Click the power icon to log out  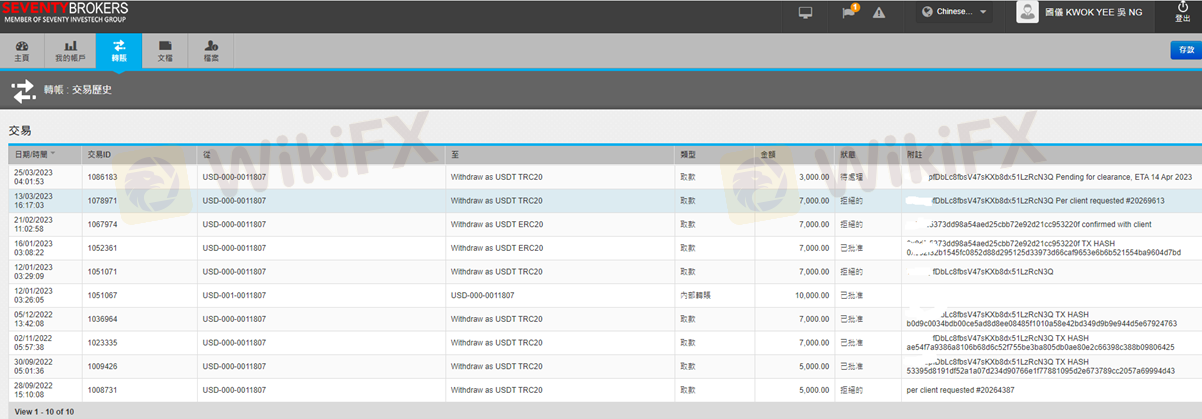1183,8
